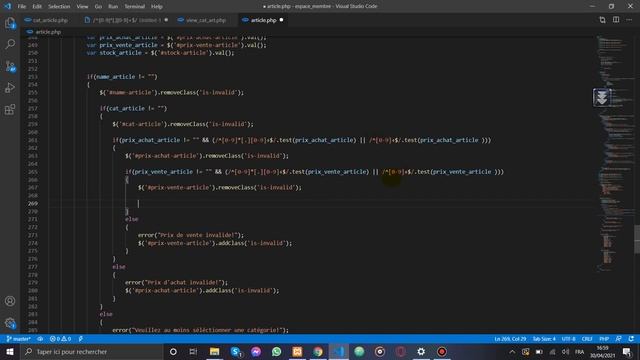Image resolution: width=640 pixels, height=360 pixels.
Task: Click the scroll-down arrows overlay widget
Action: point(601,97)
